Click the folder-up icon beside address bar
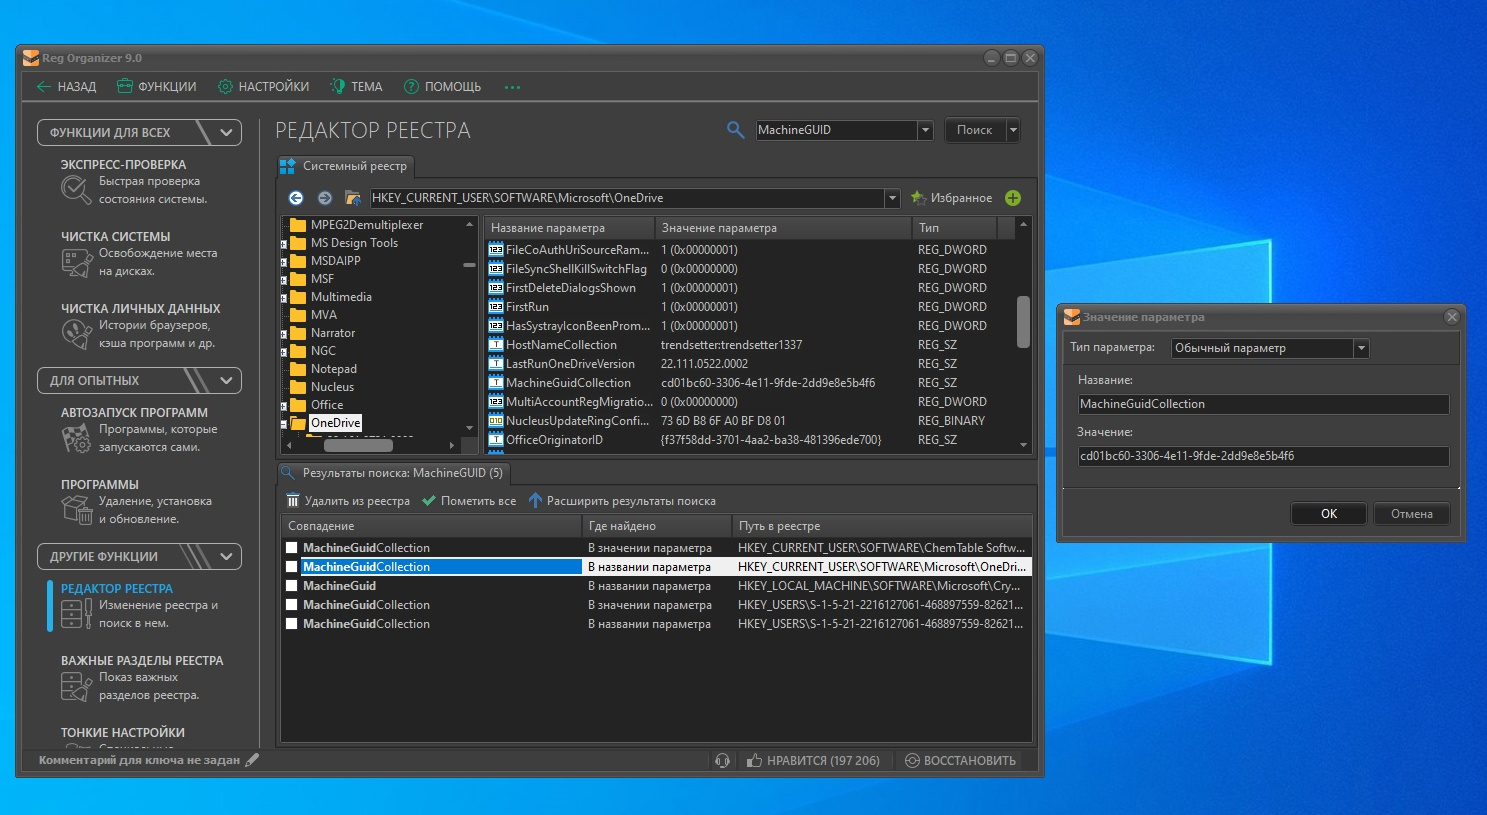The height and width of the screenshot is (815, 1487). 352,198
